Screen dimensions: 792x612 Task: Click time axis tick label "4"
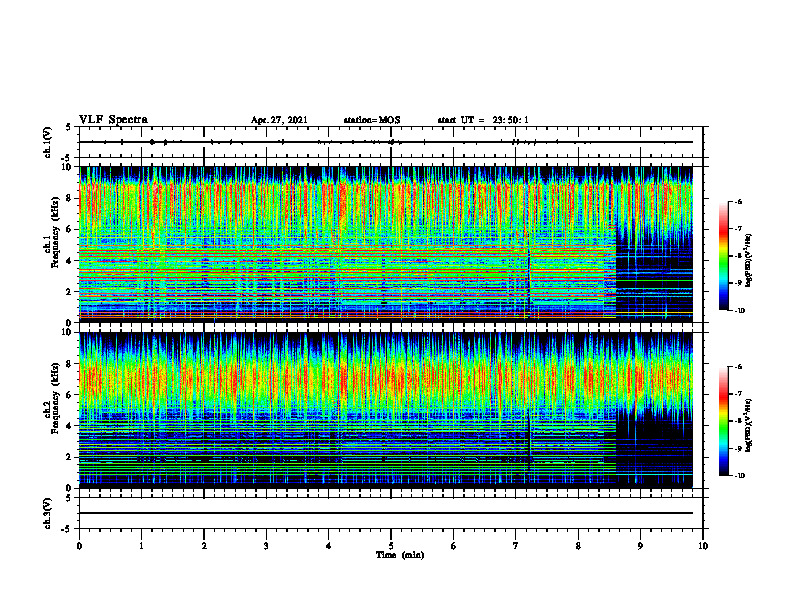point(329,546)
